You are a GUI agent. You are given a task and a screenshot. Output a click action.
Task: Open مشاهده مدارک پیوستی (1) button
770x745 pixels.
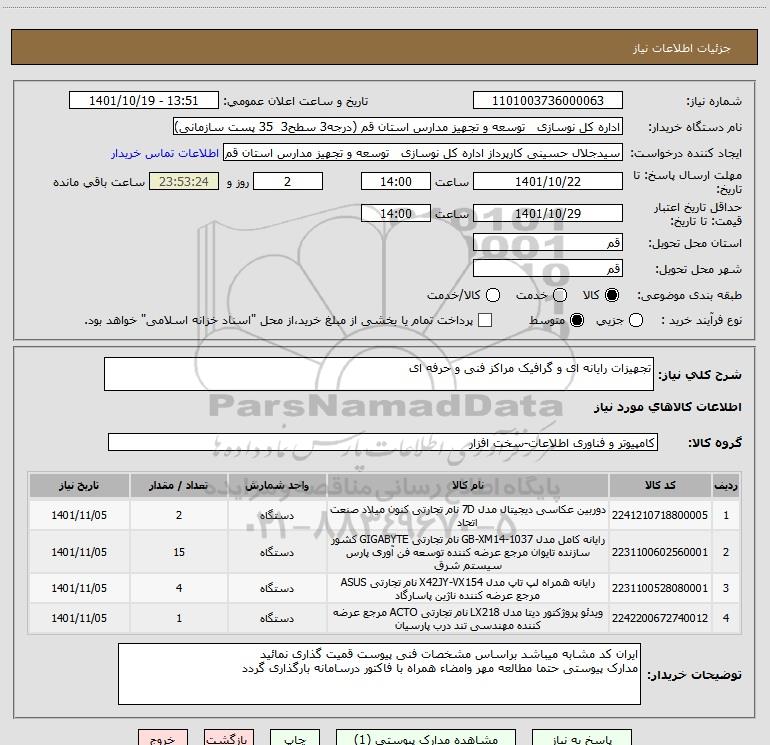click(426, 738)
